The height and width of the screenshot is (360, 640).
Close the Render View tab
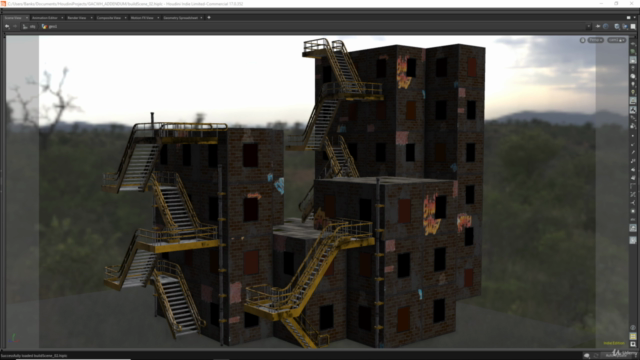tap(91, 18)
